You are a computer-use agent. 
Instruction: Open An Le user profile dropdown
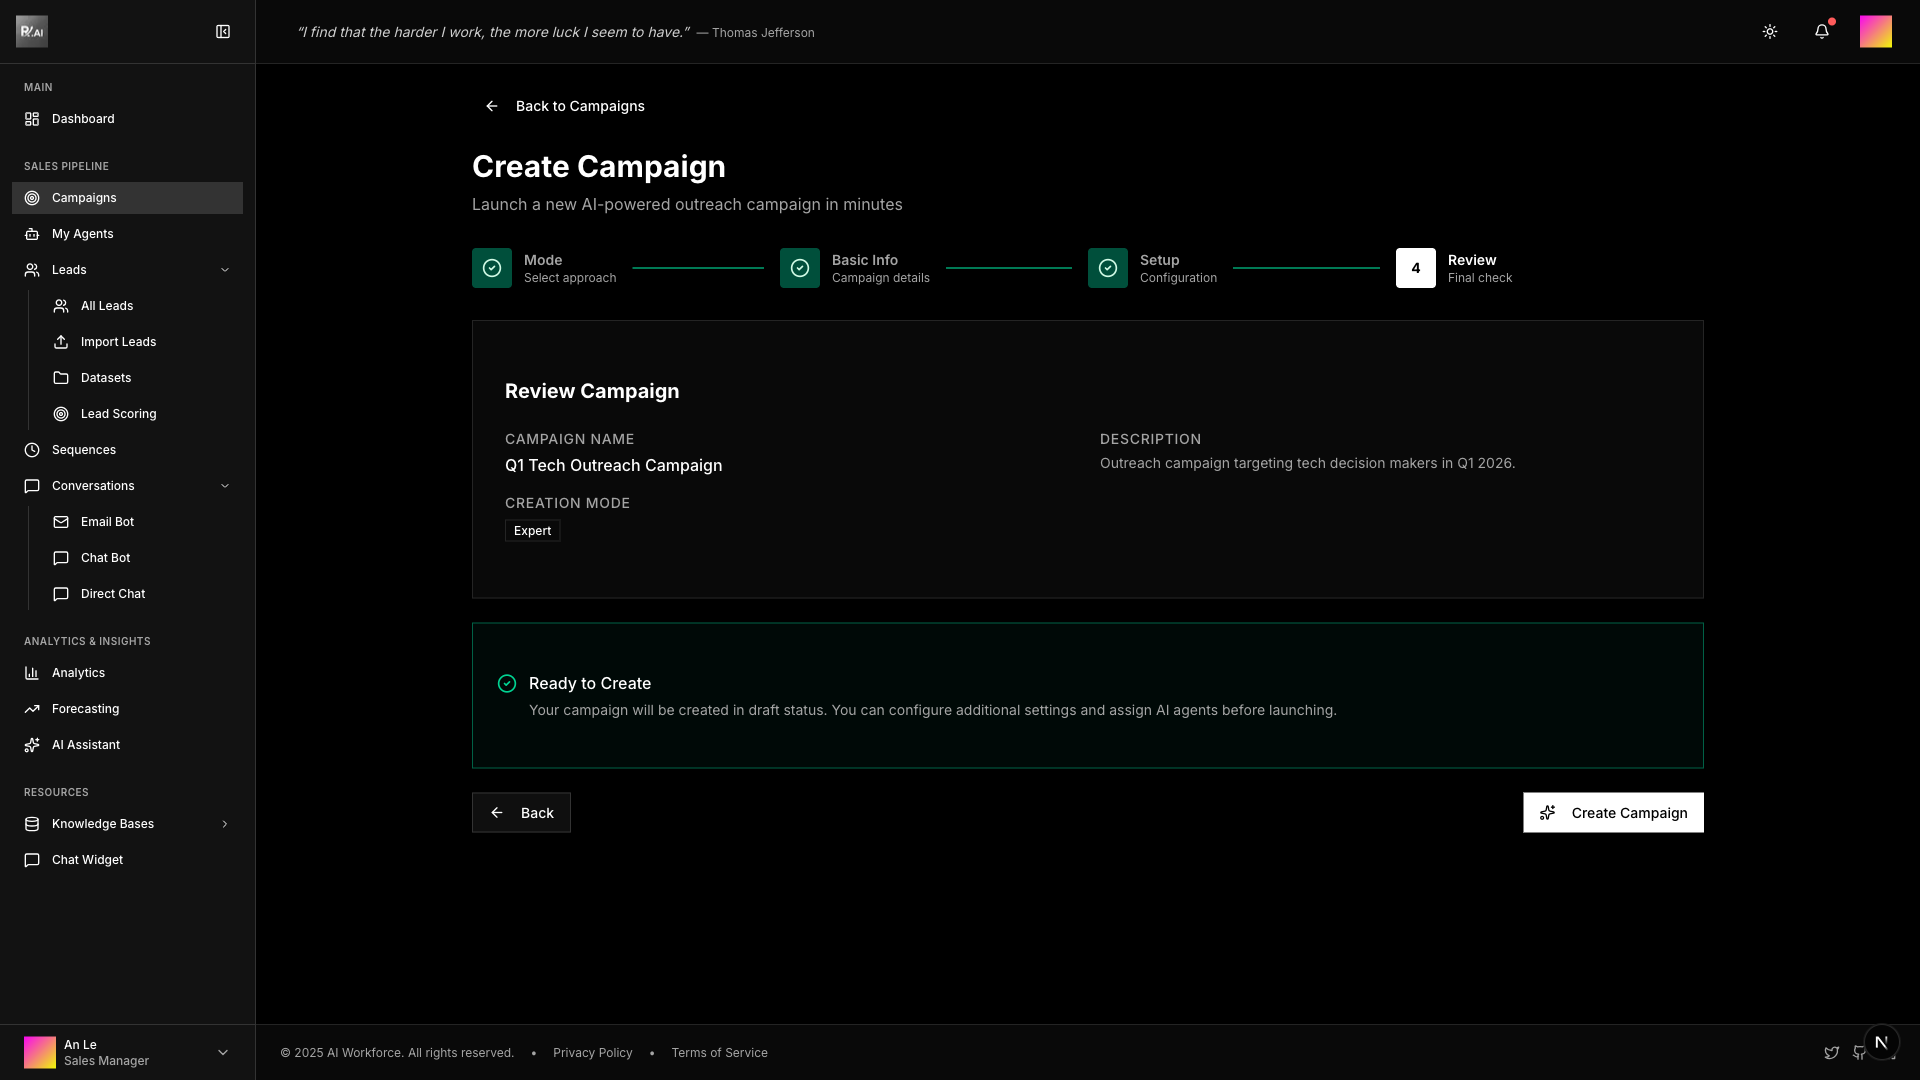click(223, 1052)
